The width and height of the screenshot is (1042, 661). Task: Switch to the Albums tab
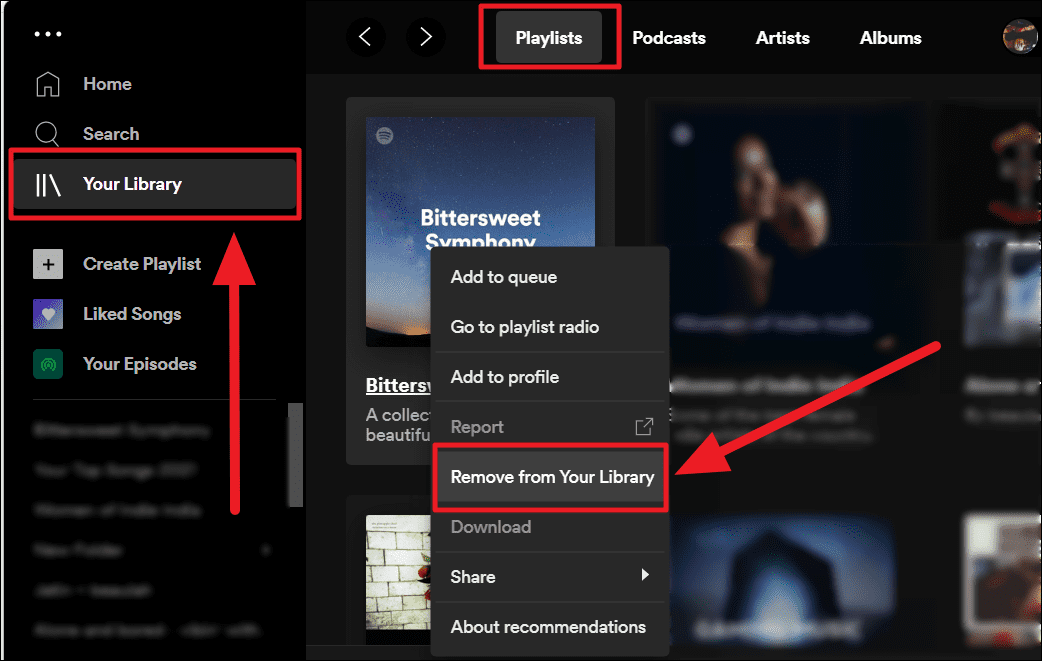tap(890, 38)
